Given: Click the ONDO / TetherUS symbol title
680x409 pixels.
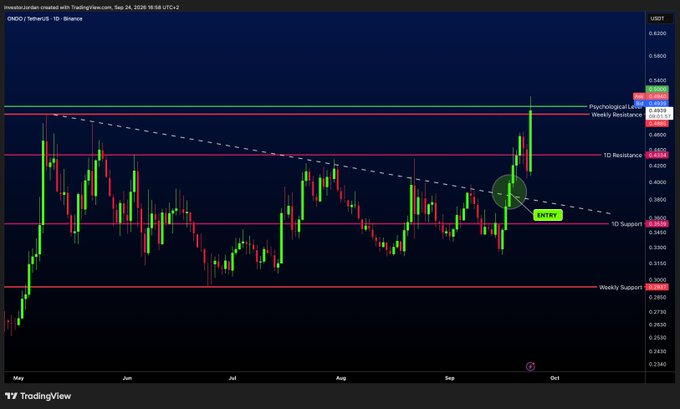Looking at the screenshot, I should pyautogui.click(x=45, y=19).
